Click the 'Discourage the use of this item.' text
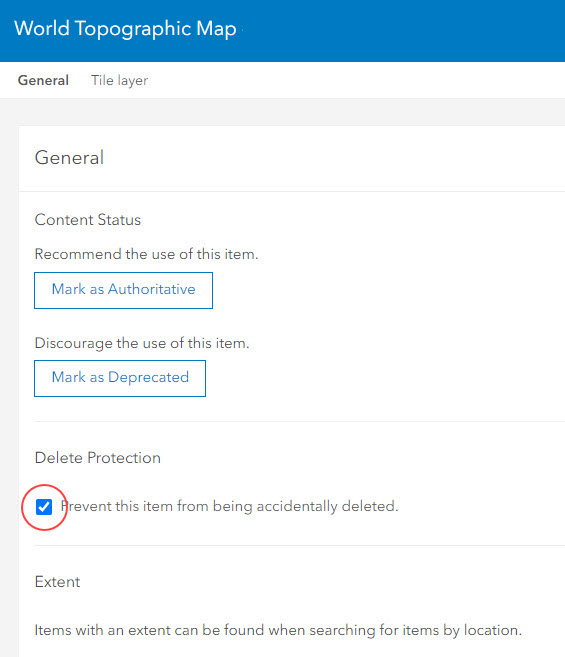 coord(142,343)
